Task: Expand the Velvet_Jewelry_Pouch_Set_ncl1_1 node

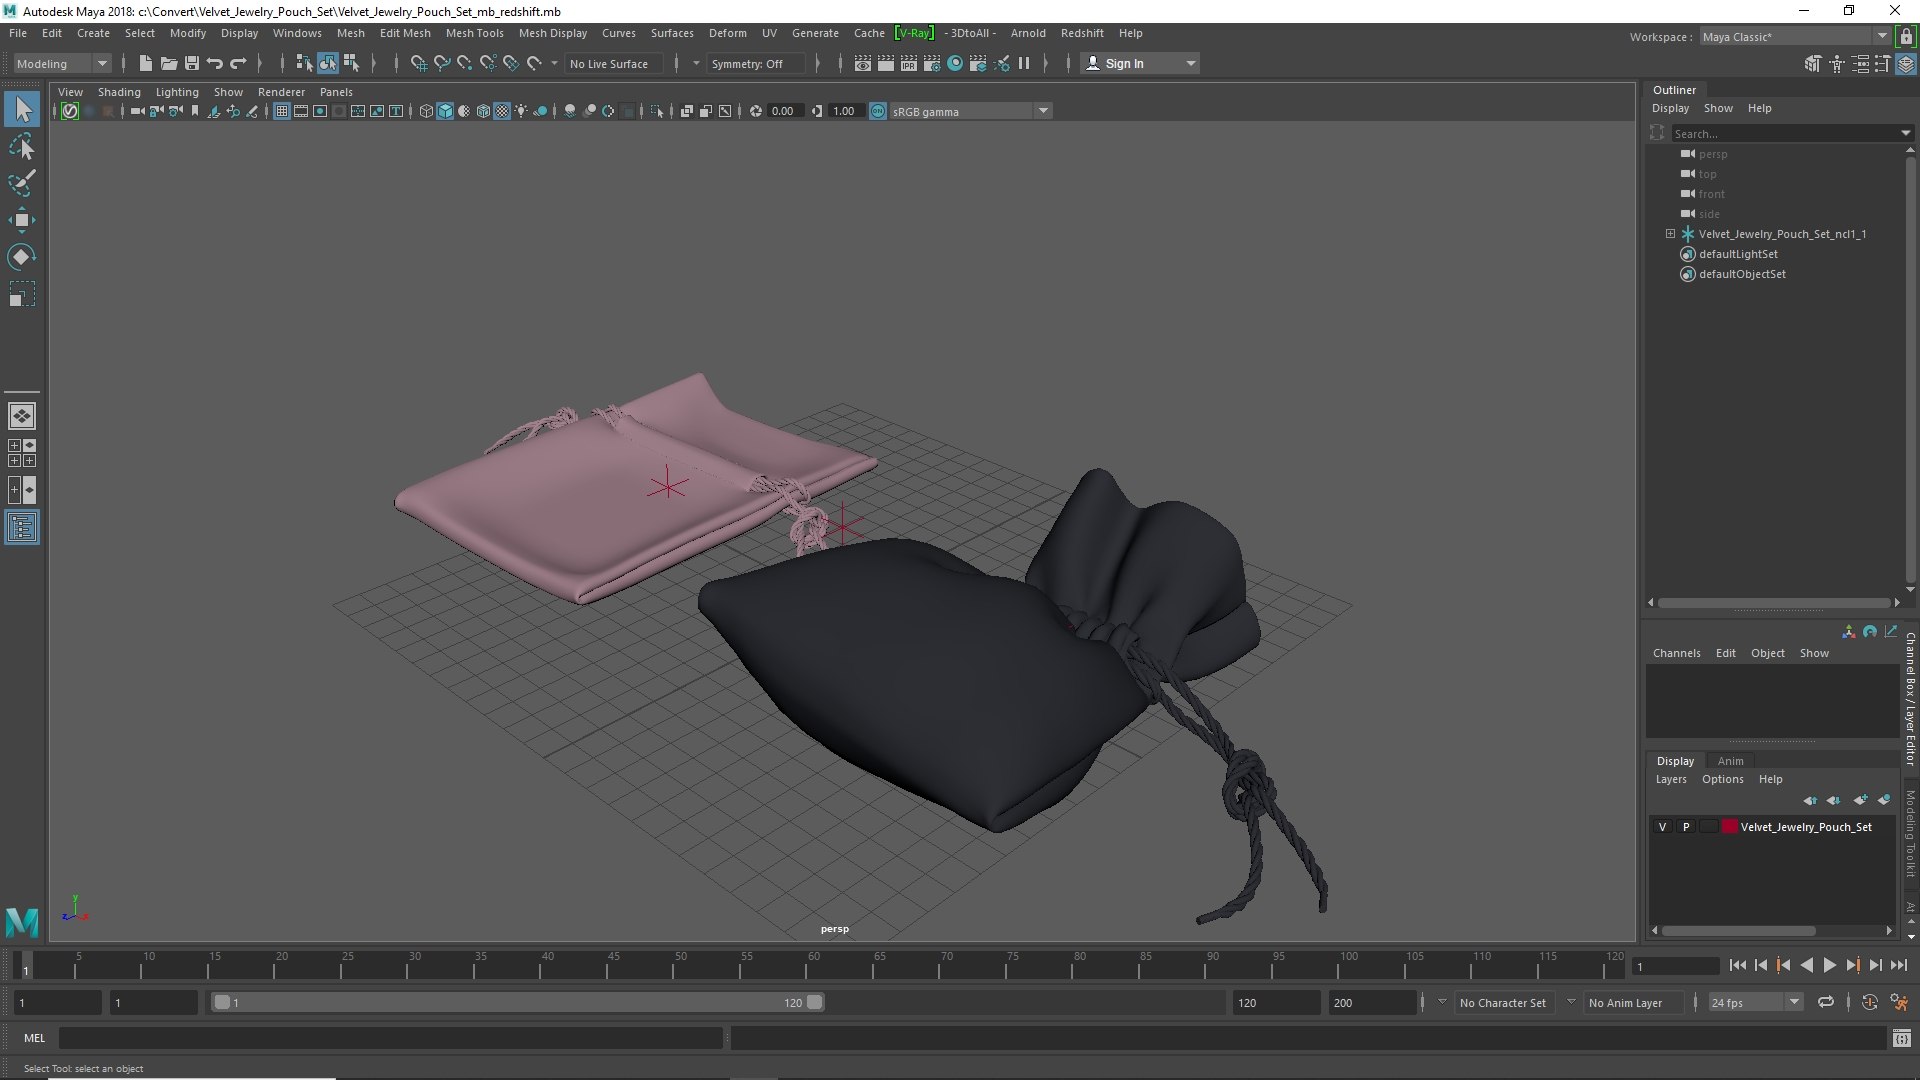Action: pos(1670,234)
